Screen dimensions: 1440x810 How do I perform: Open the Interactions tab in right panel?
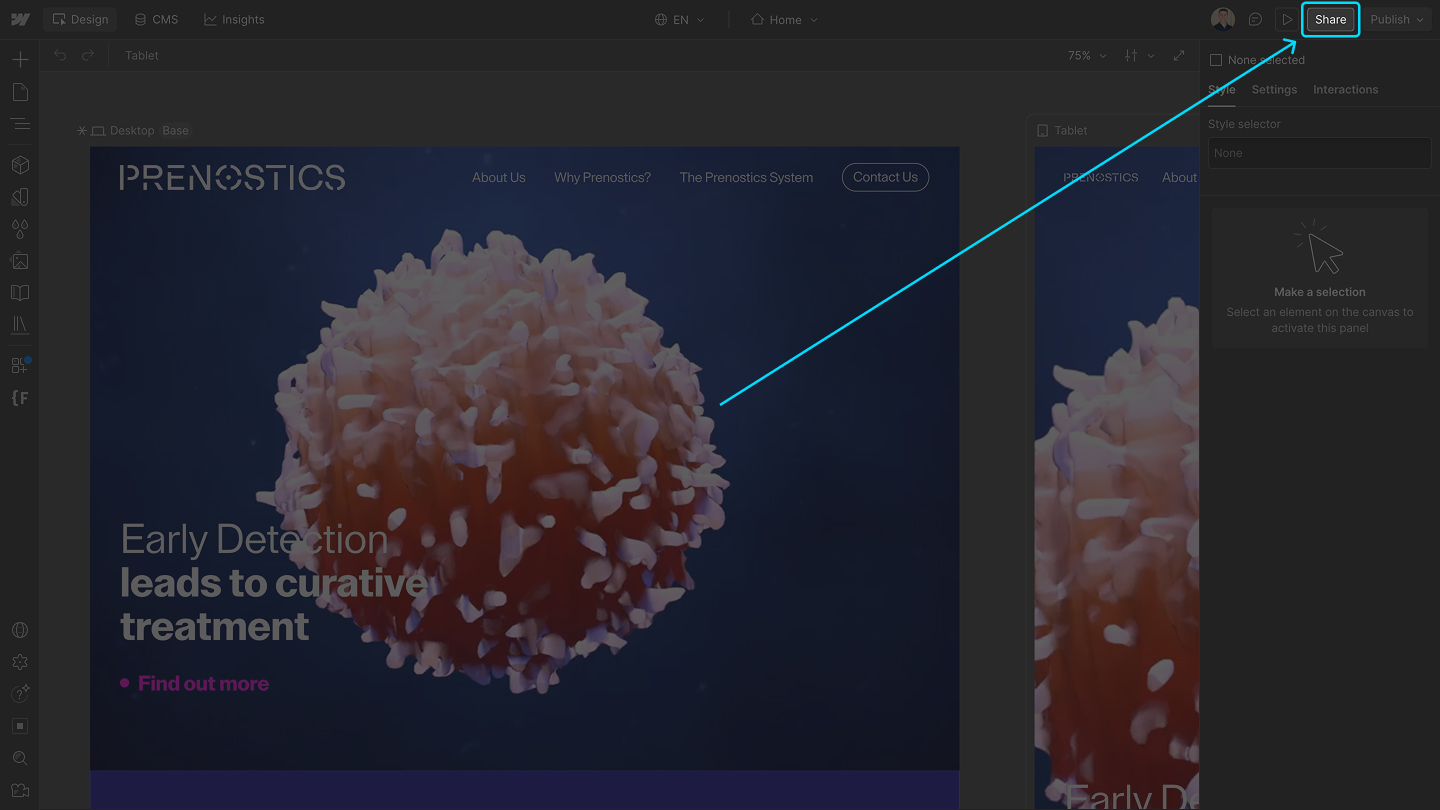1345,90
